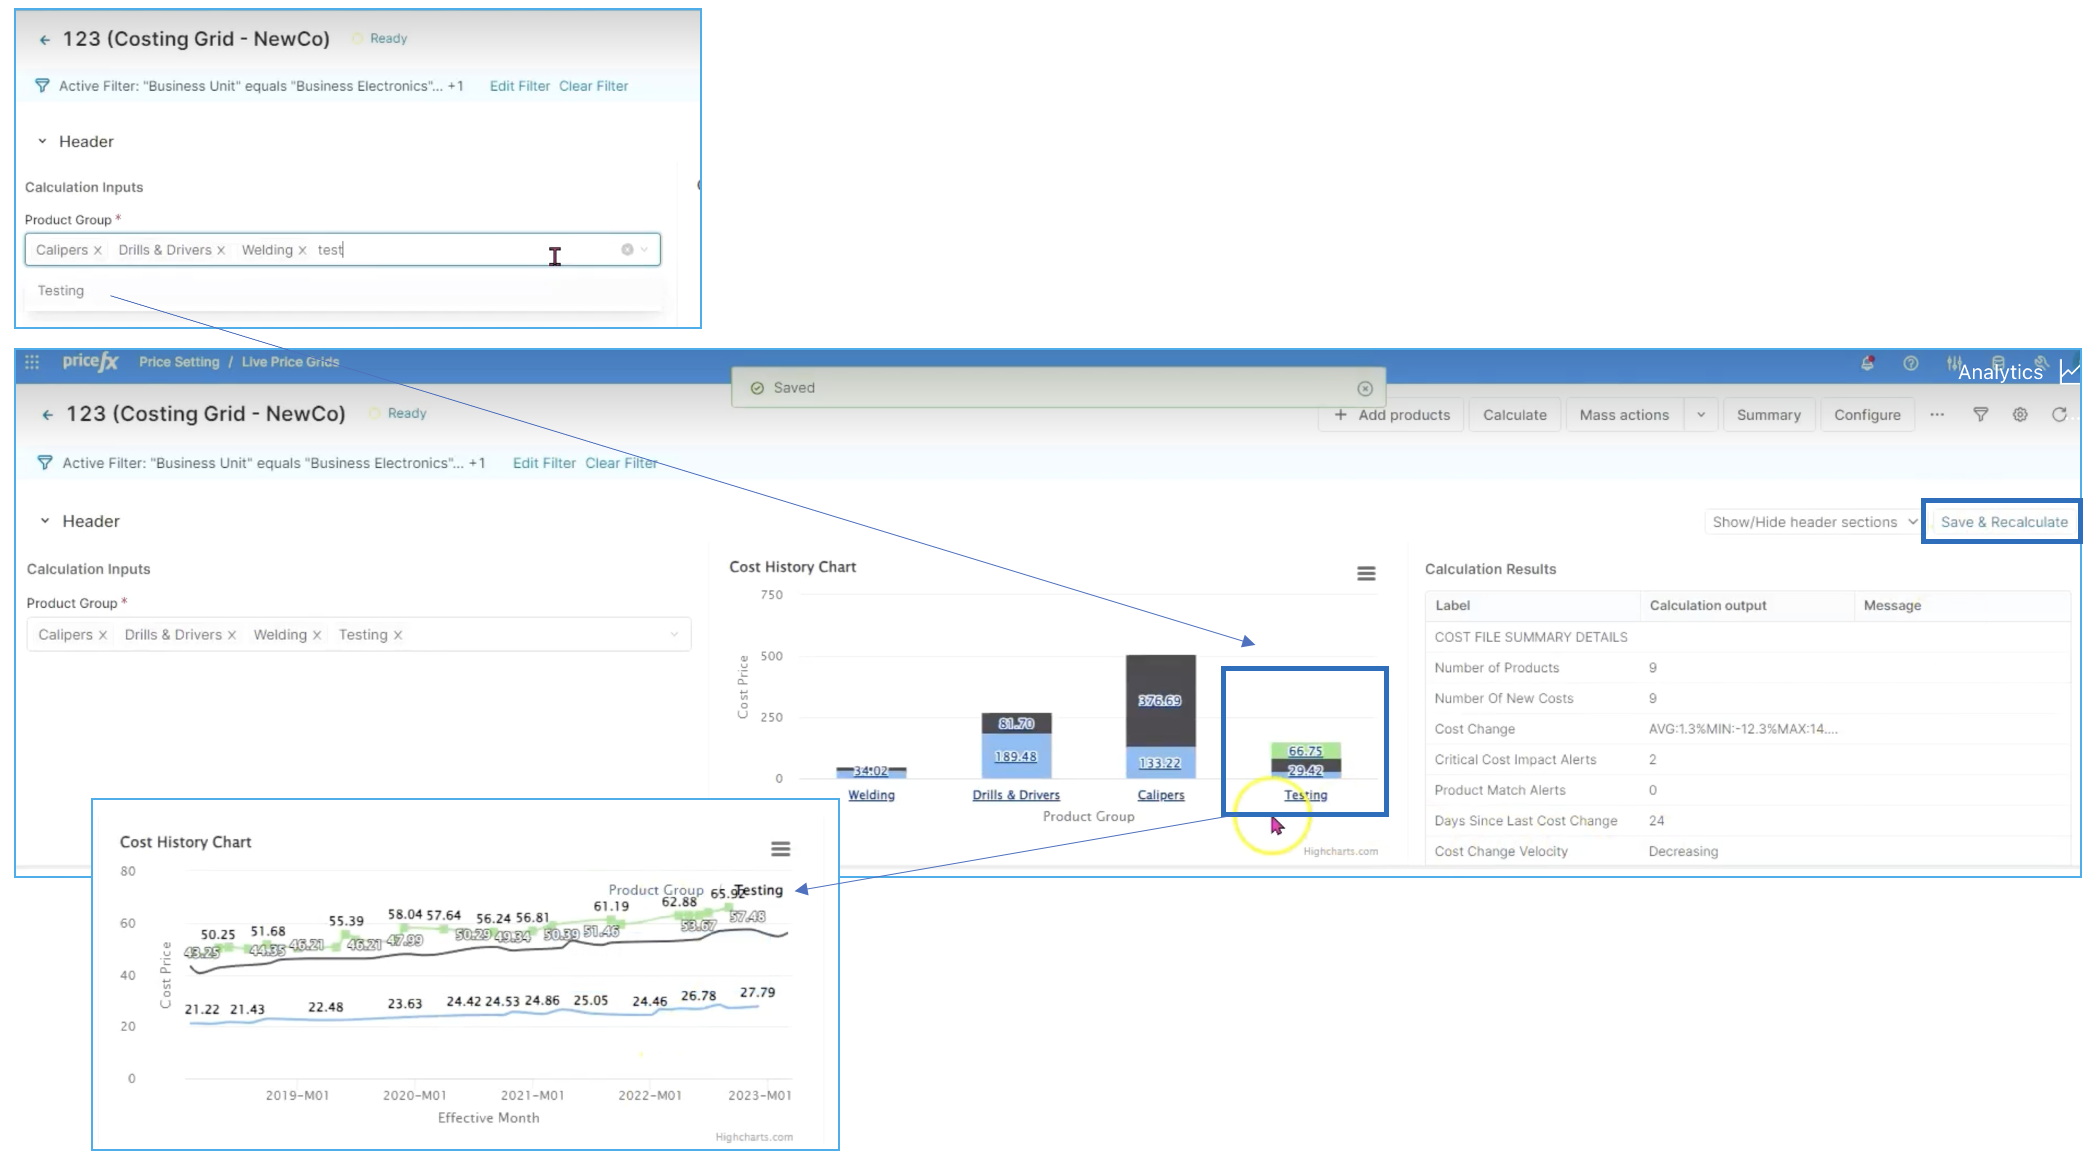
Task: Open the Show/Hide header sections dropdown
Action: pos(1814,522)
